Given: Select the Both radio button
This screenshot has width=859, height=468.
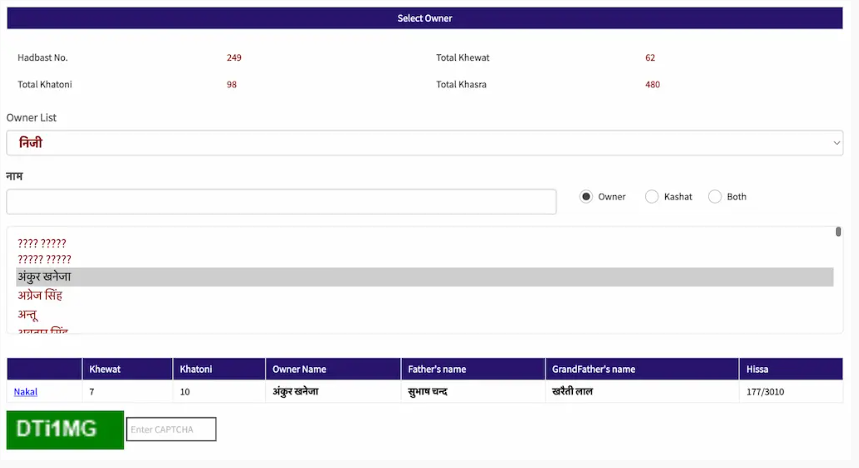Looking at the screenshot, I should click(715, 197).
